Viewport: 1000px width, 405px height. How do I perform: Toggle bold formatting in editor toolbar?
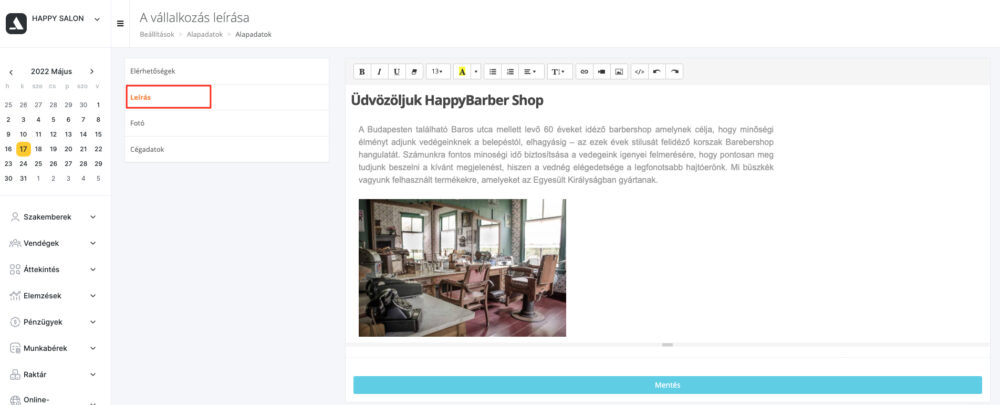(x=362, y=72)
